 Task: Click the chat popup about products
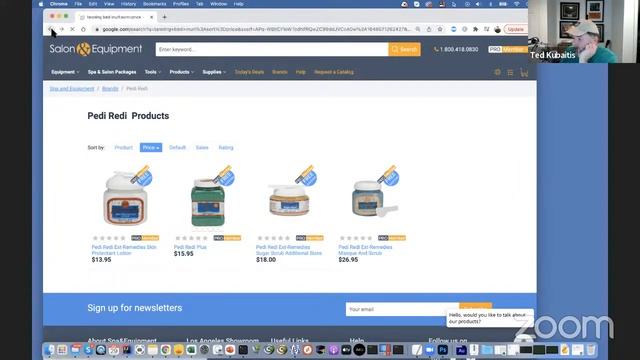click(489, 318)
